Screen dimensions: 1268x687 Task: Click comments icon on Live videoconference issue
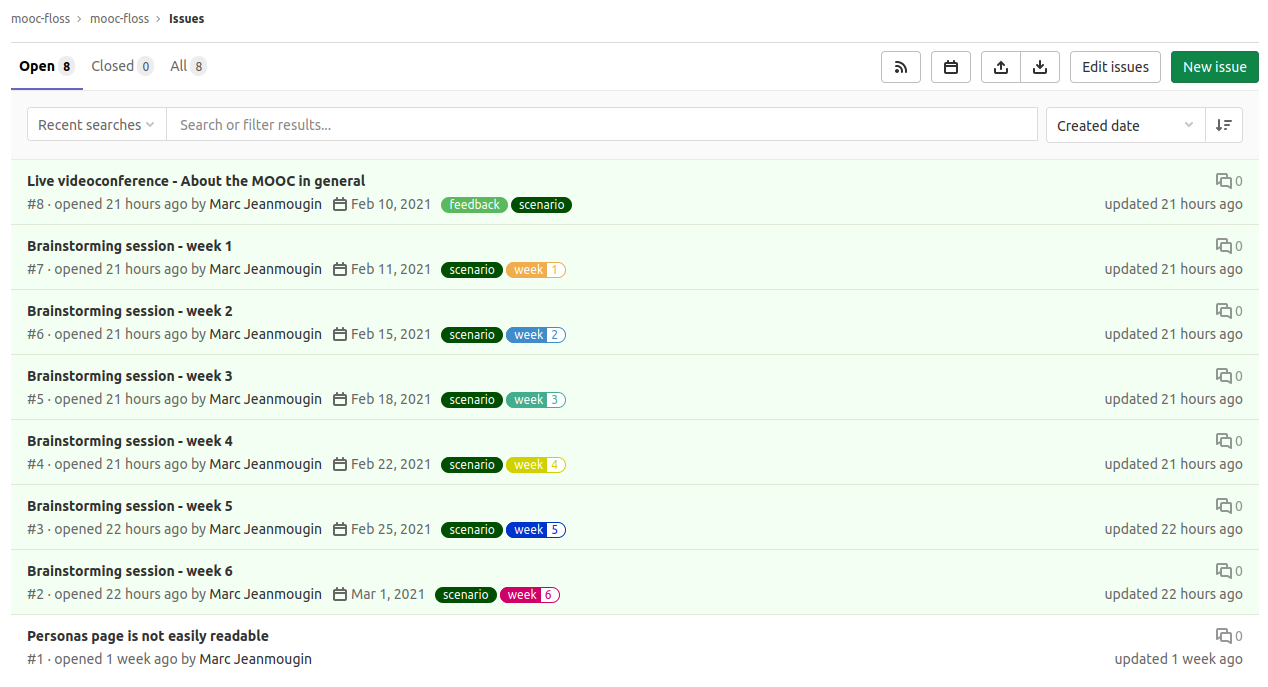pos(1224,181)
